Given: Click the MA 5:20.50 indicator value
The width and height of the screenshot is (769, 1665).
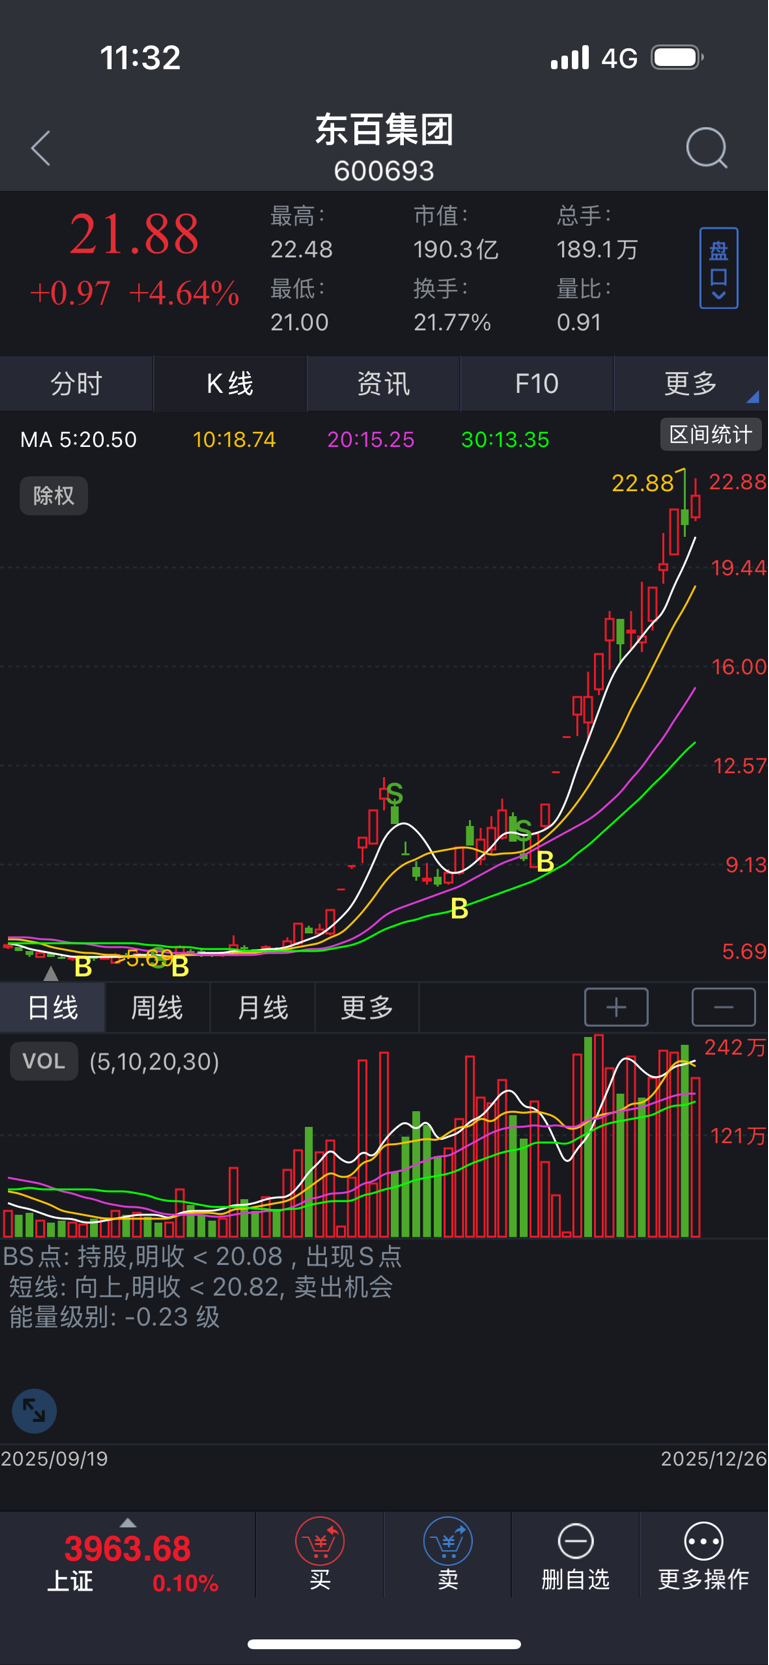Looking at the screenshot, I should click(79, 440).
